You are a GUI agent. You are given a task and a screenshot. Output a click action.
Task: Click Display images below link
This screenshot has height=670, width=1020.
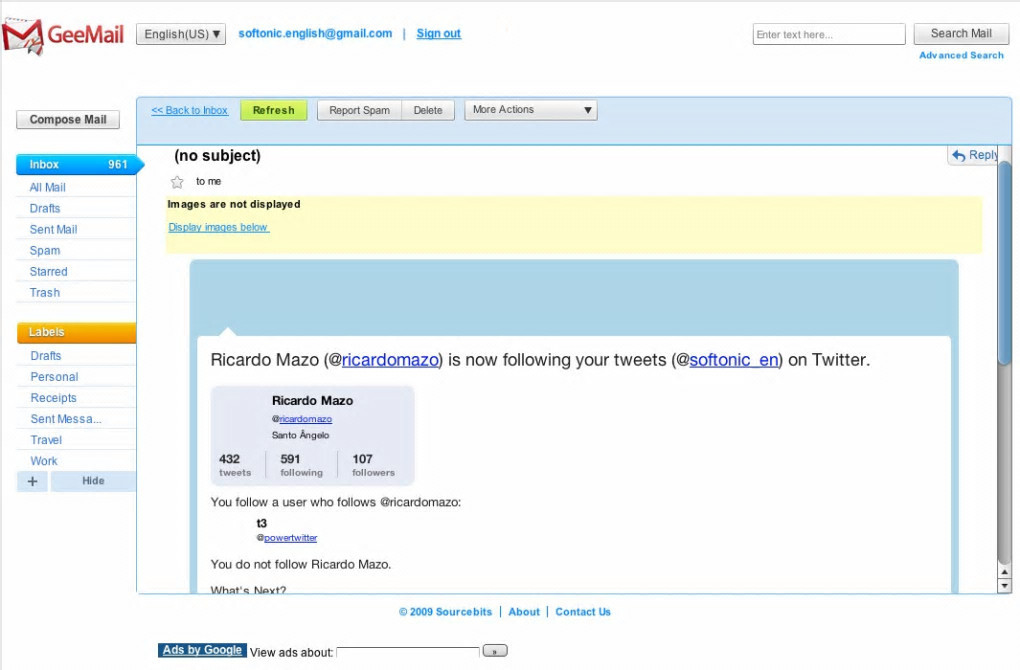tap(219, 227)
